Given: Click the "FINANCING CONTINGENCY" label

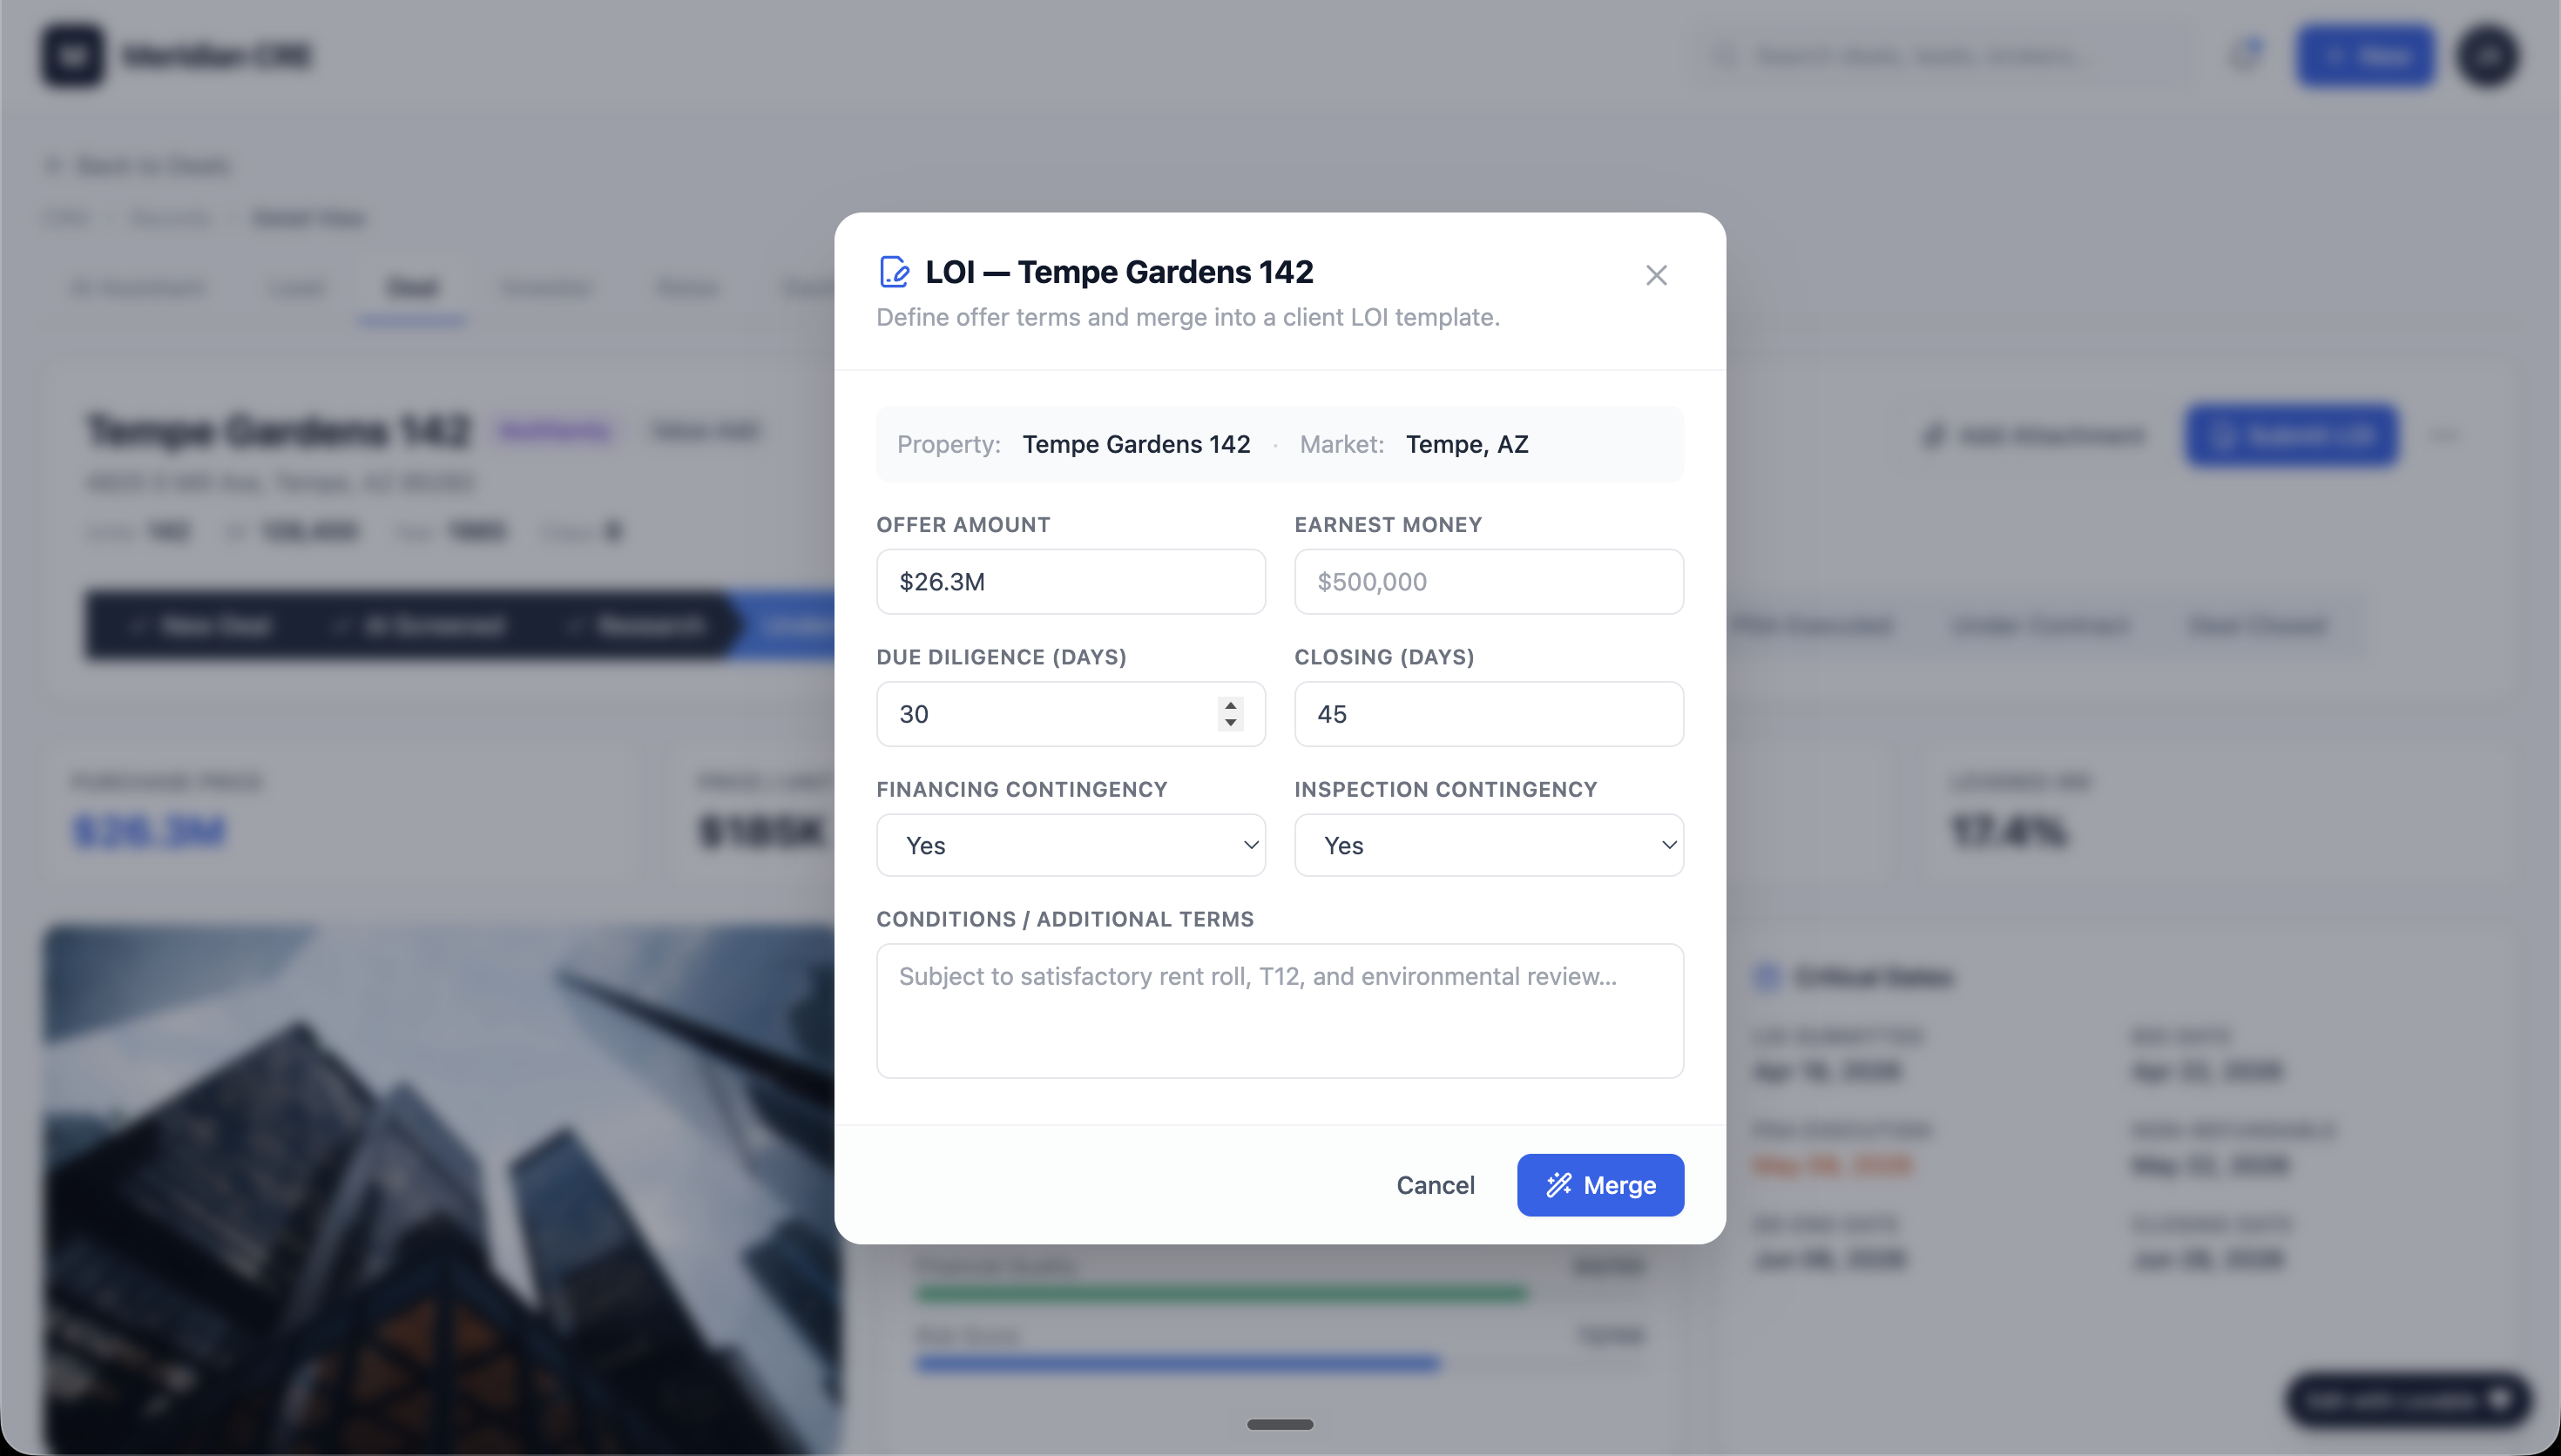Looking at the screenshot, I should point(1022,789).
